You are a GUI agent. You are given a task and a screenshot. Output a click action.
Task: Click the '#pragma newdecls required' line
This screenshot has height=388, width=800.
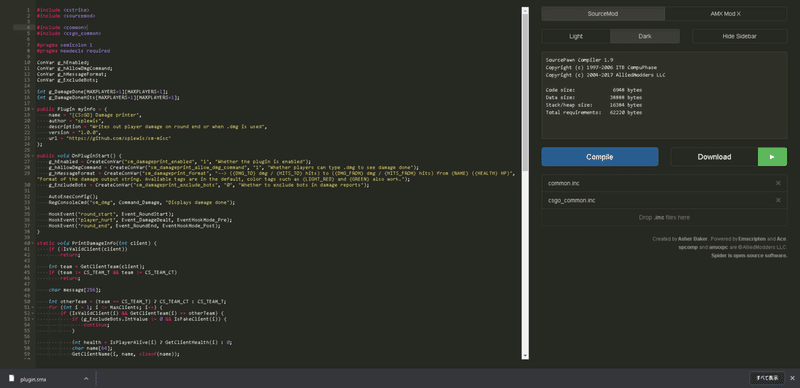(x=73, y=51)
